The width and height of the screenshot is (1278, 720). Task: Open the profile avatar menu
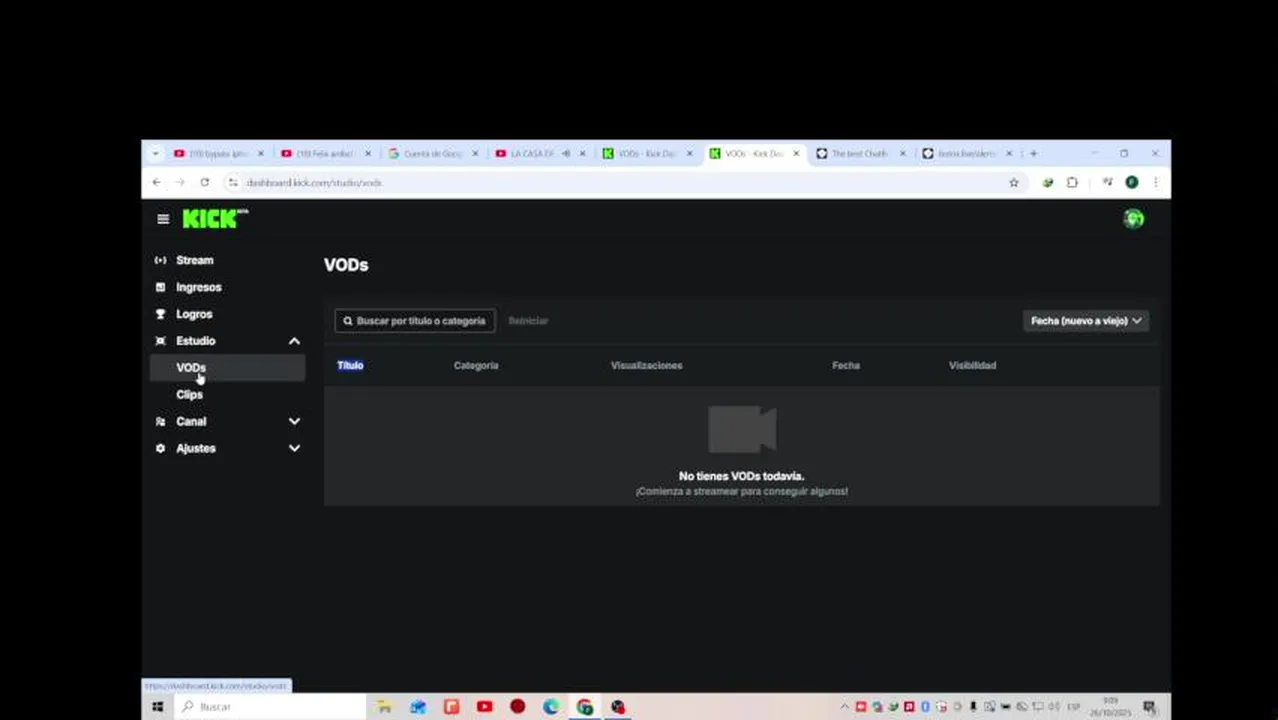point(1133,219)
